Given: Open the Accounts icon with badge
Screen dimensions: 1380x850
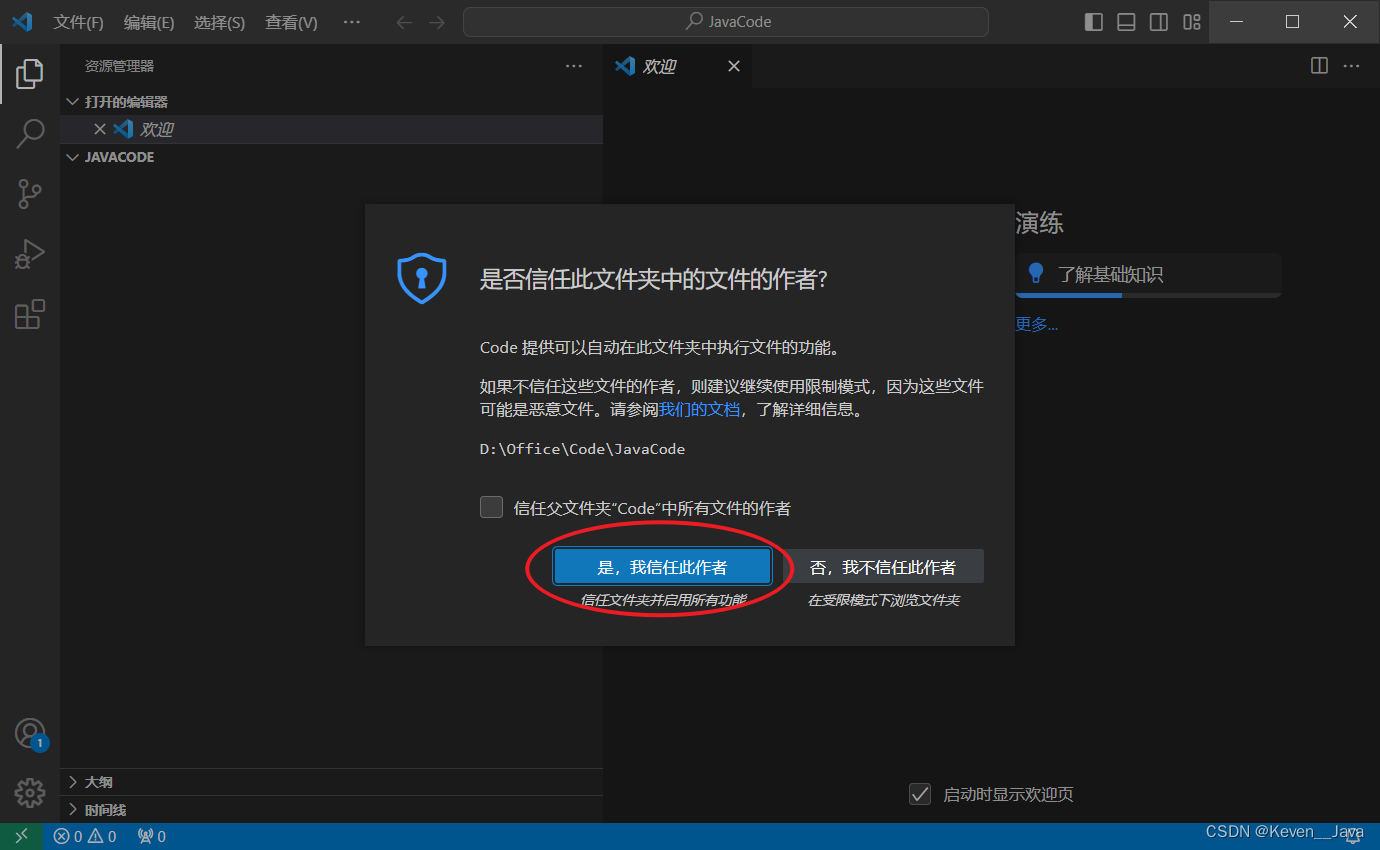Looking at the screenshot, I should [30, 734].
